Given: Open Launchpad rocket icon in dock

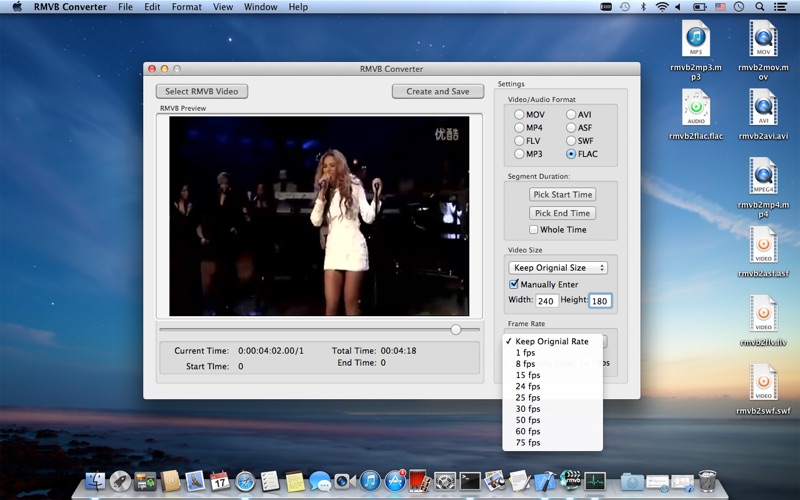Looking at the screenshot, I should point(120,481).
